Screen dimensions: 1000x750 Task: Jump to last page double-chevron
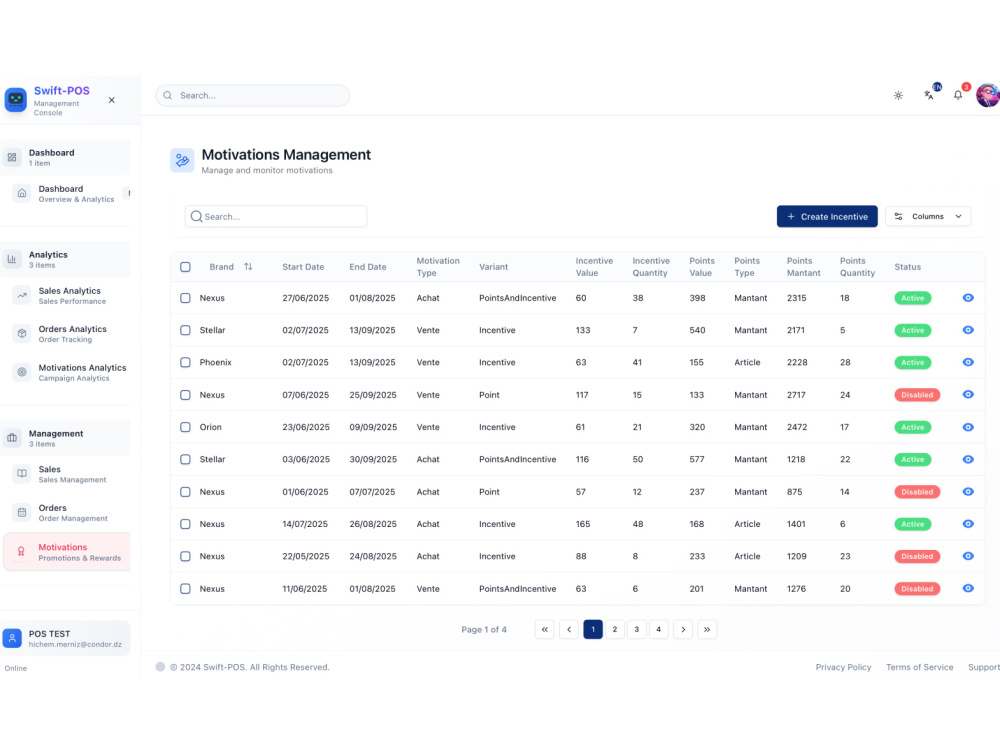(707, 629)
